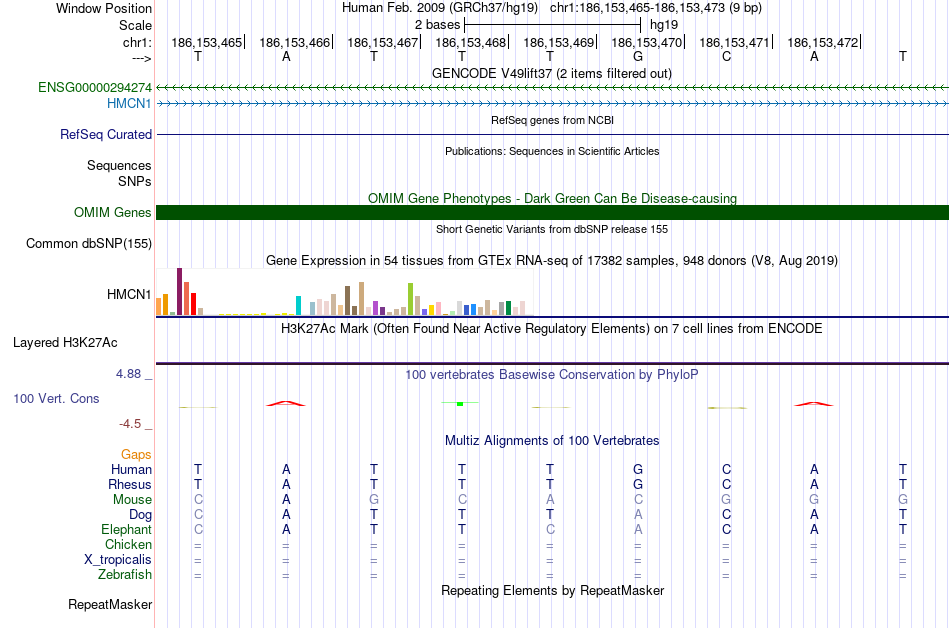Click the 186,153,467 ruler position
Image resolution: width=950 pixels, height=628 pixels.
(383, 42)
